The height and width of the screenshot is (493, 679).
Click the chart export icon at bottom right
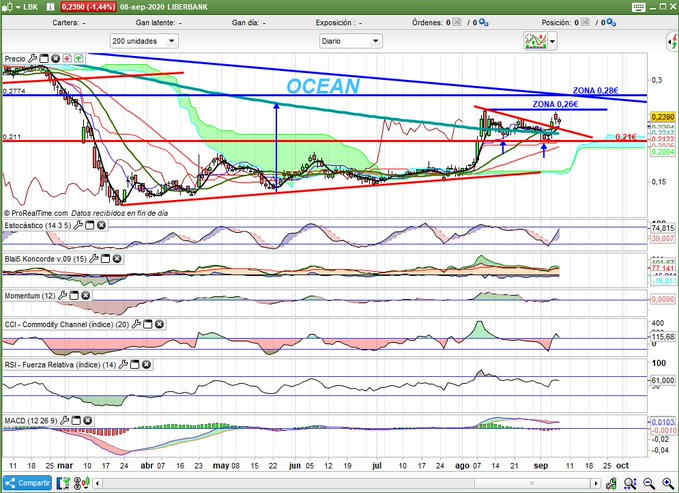tap(611, 483)
